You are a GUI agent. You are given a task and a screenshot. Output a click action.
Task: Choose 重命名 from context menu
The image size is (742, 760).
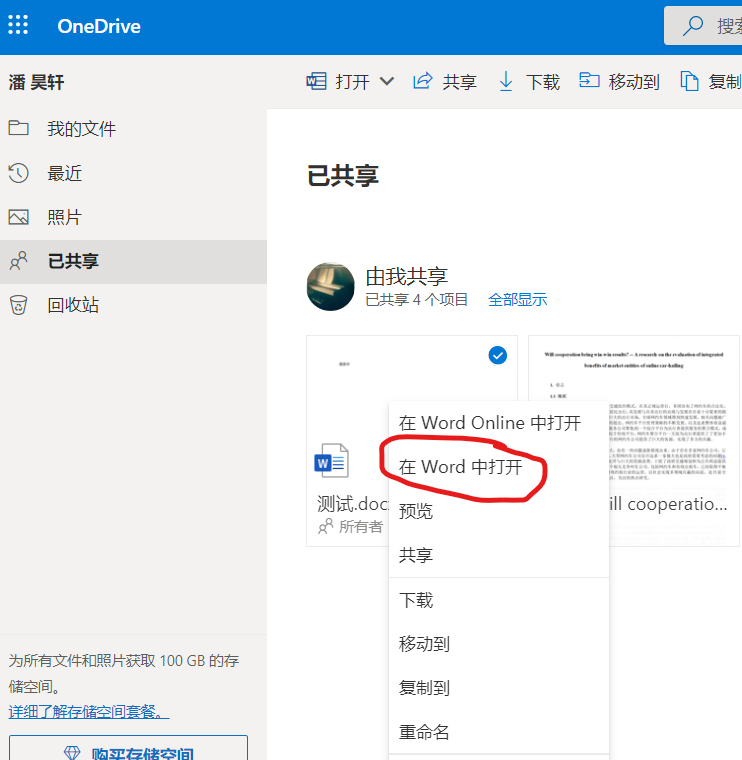pos(499,732)
